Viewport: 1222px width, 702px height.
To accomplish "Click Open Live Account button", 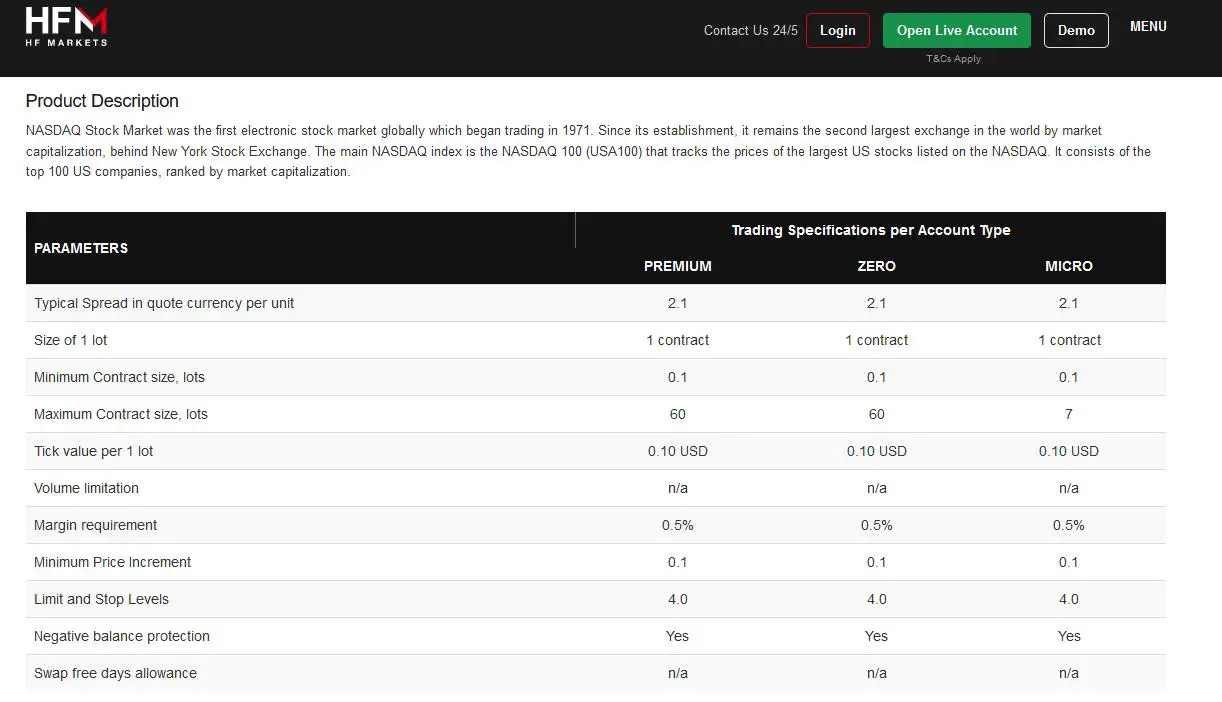I will click(x=957, y=30).
